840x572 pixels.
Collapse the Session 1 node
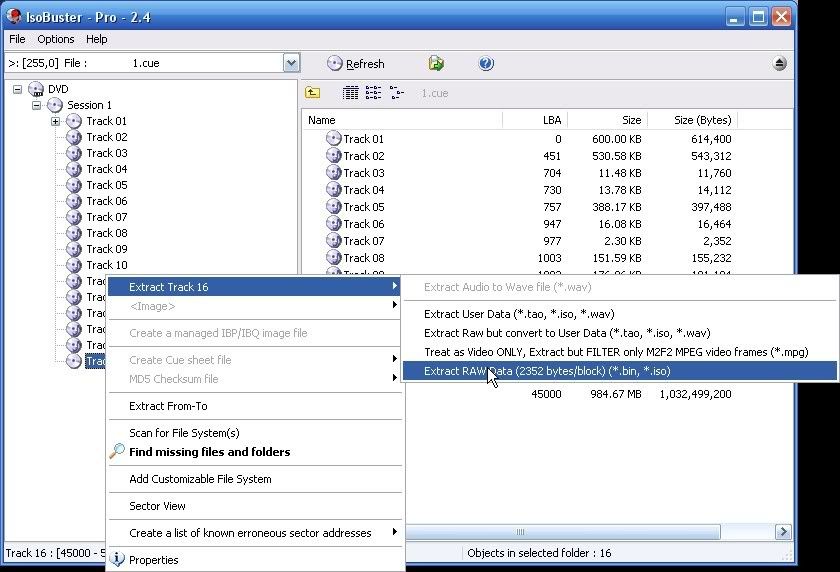pos(36,106)
